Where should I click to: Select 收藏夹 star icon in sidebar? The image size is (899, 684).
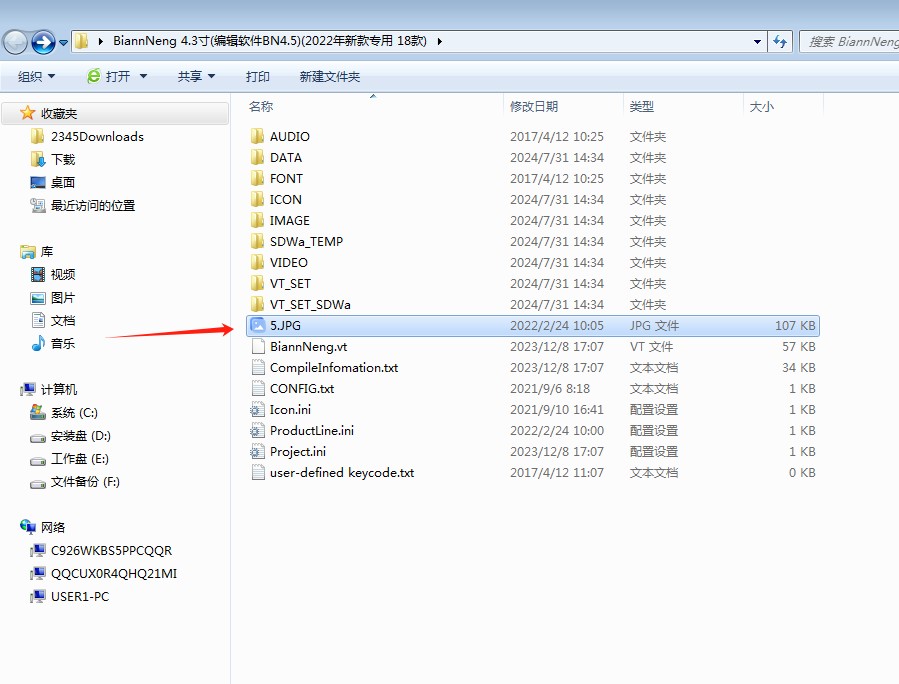[x=27, y=113]
